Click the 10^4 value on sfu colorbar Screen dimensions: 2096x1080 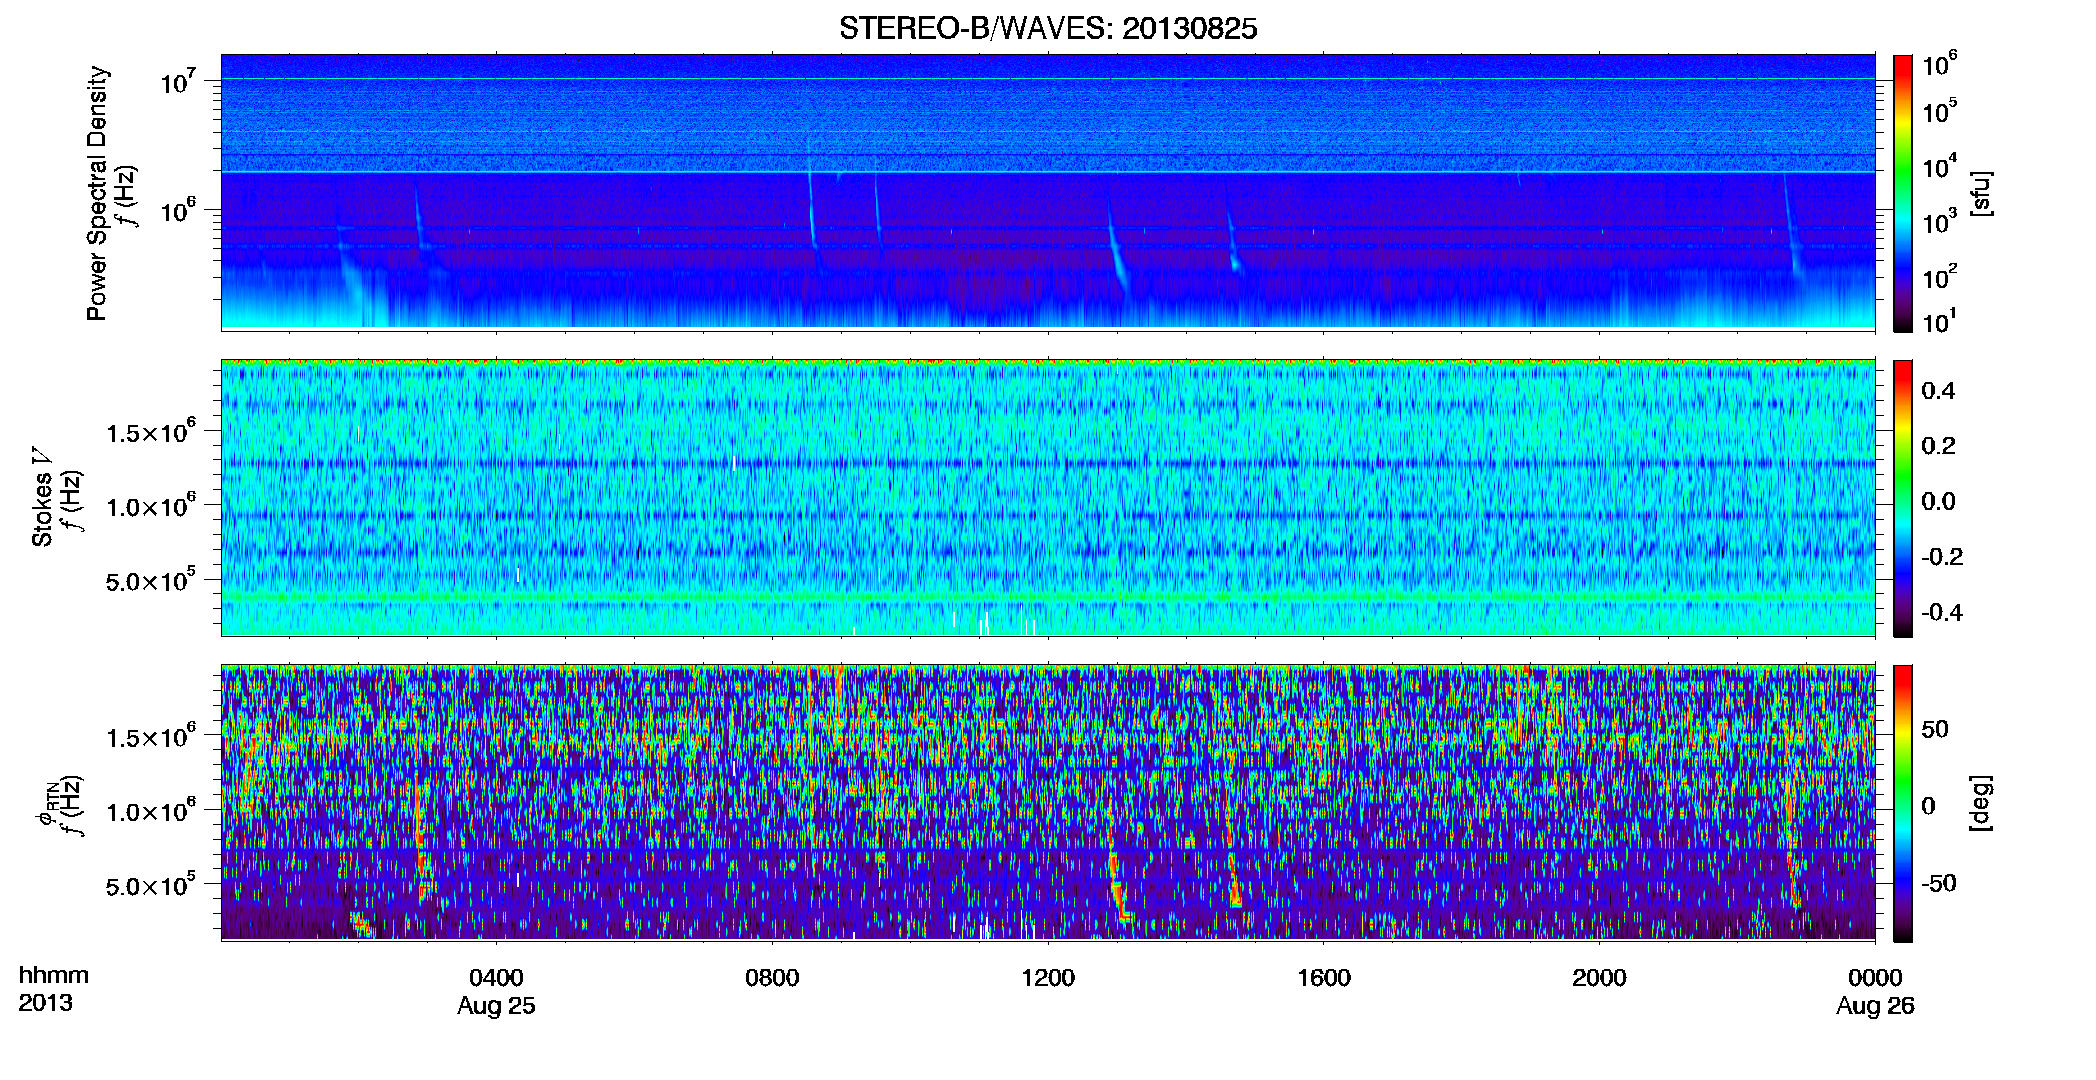[1940, 166]
